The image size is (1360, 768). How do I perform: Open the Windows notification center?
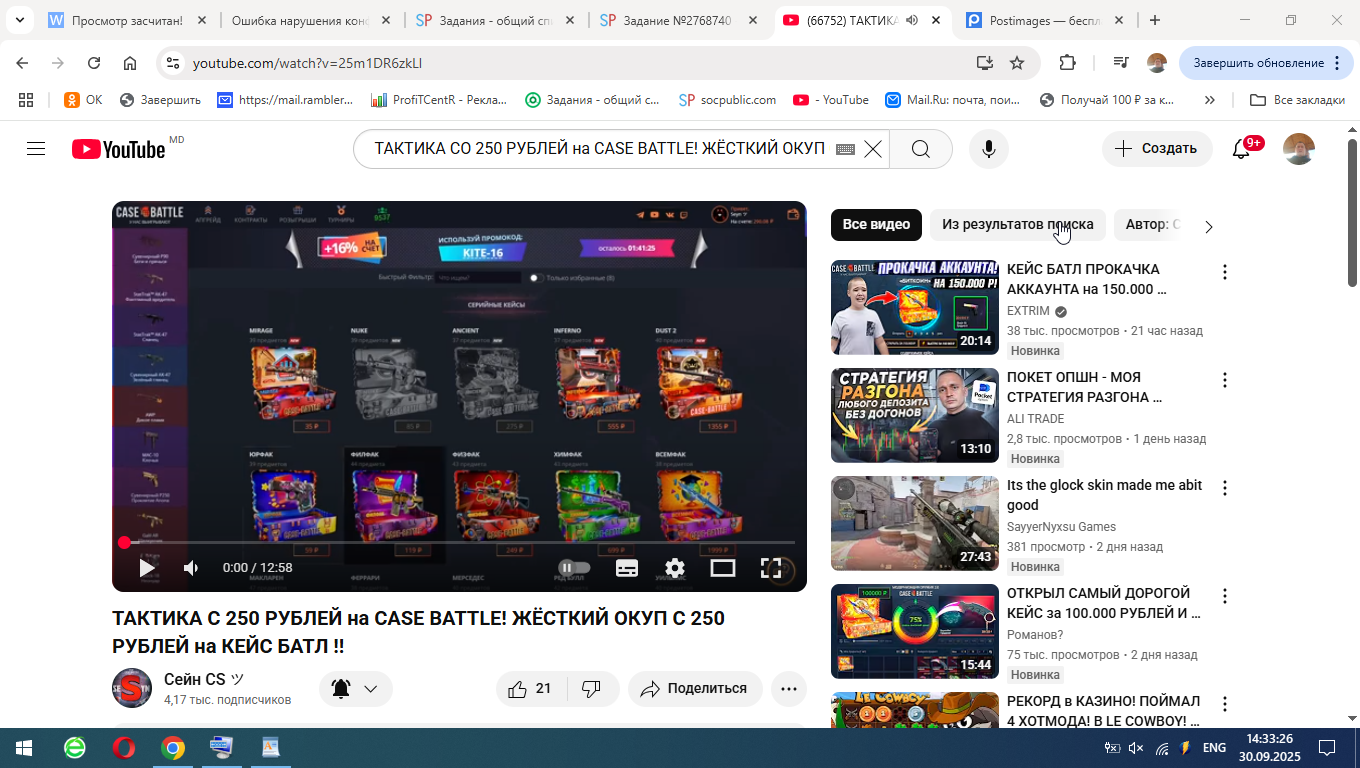tap(1327, 748)
